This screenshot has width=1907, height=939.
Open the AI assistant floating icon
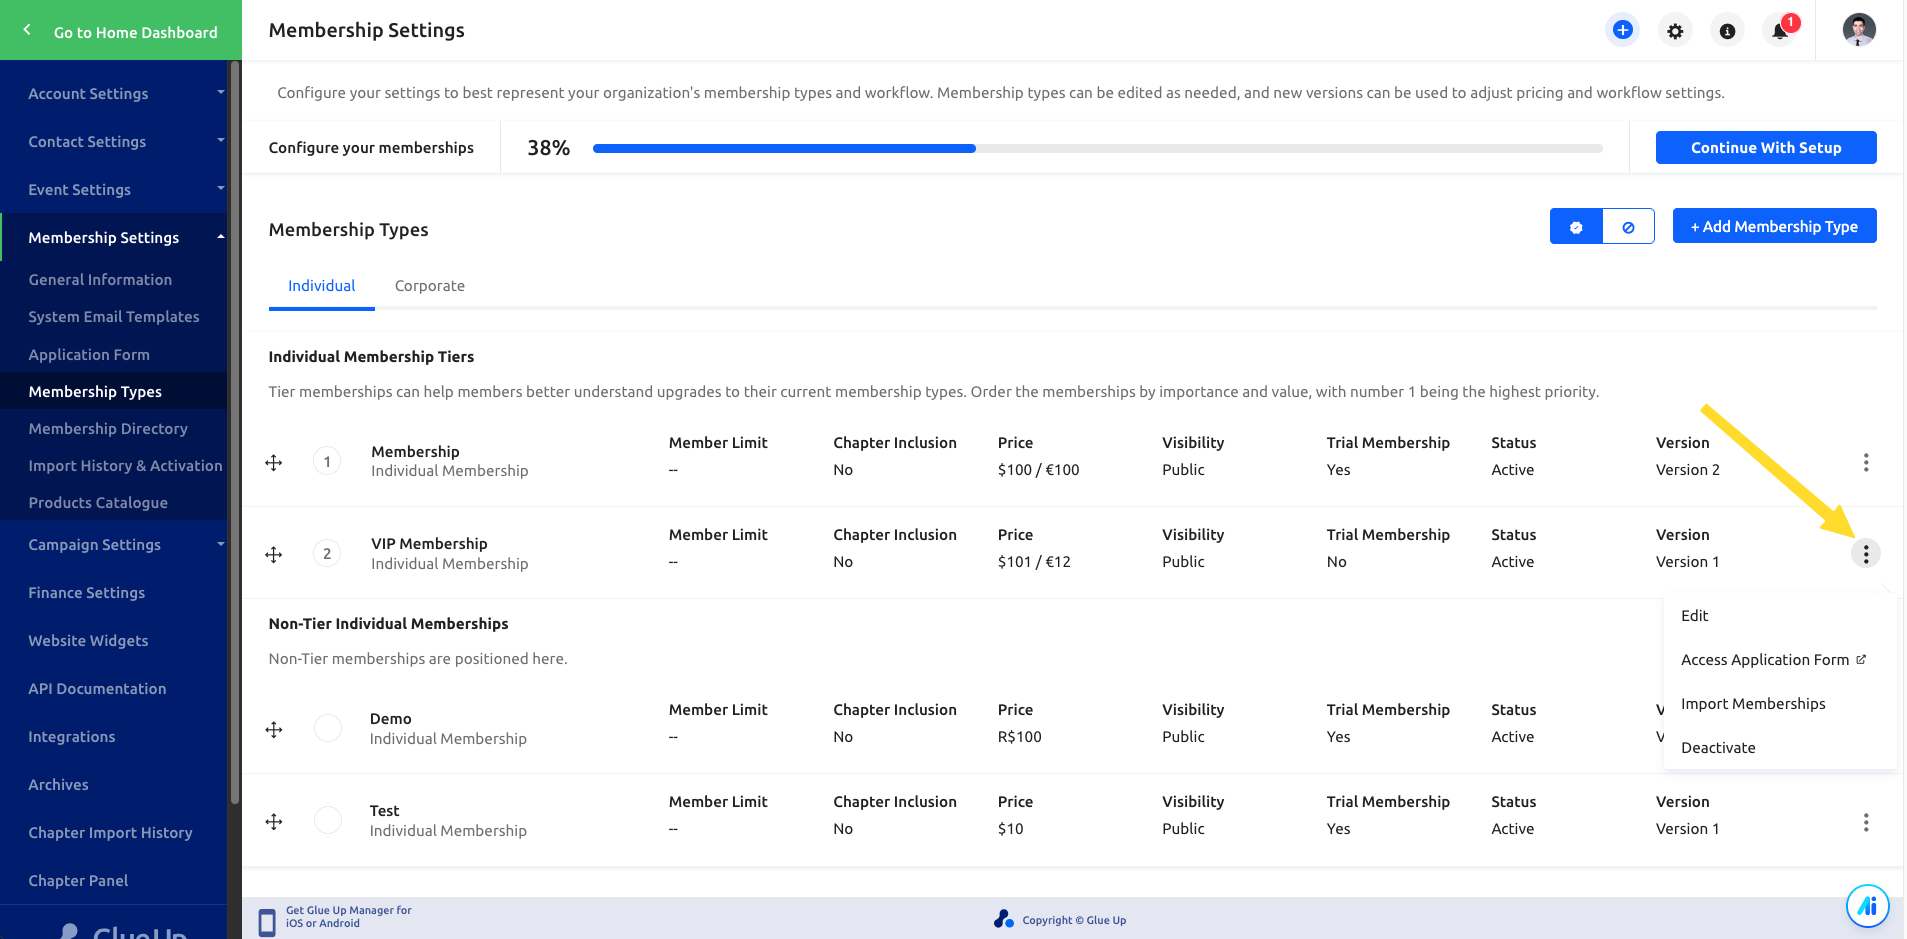click(1867, 906)
